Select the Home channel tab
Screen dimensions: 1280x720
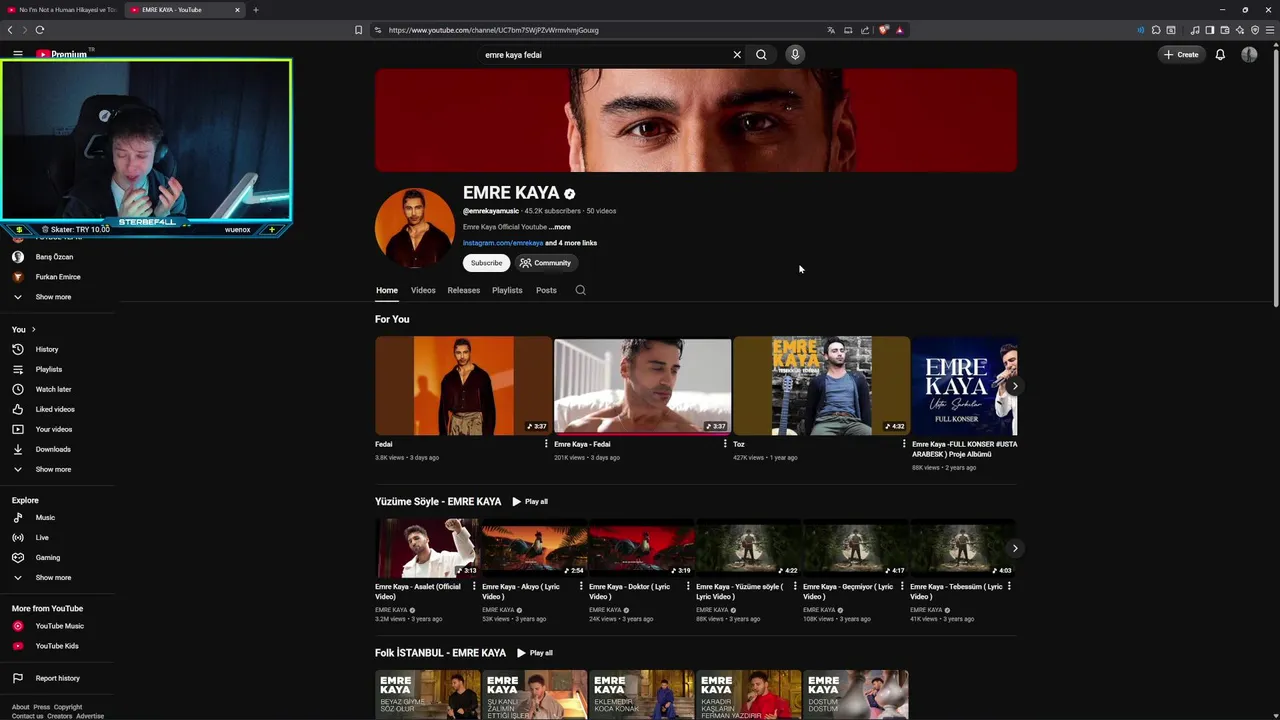[387, 290]
